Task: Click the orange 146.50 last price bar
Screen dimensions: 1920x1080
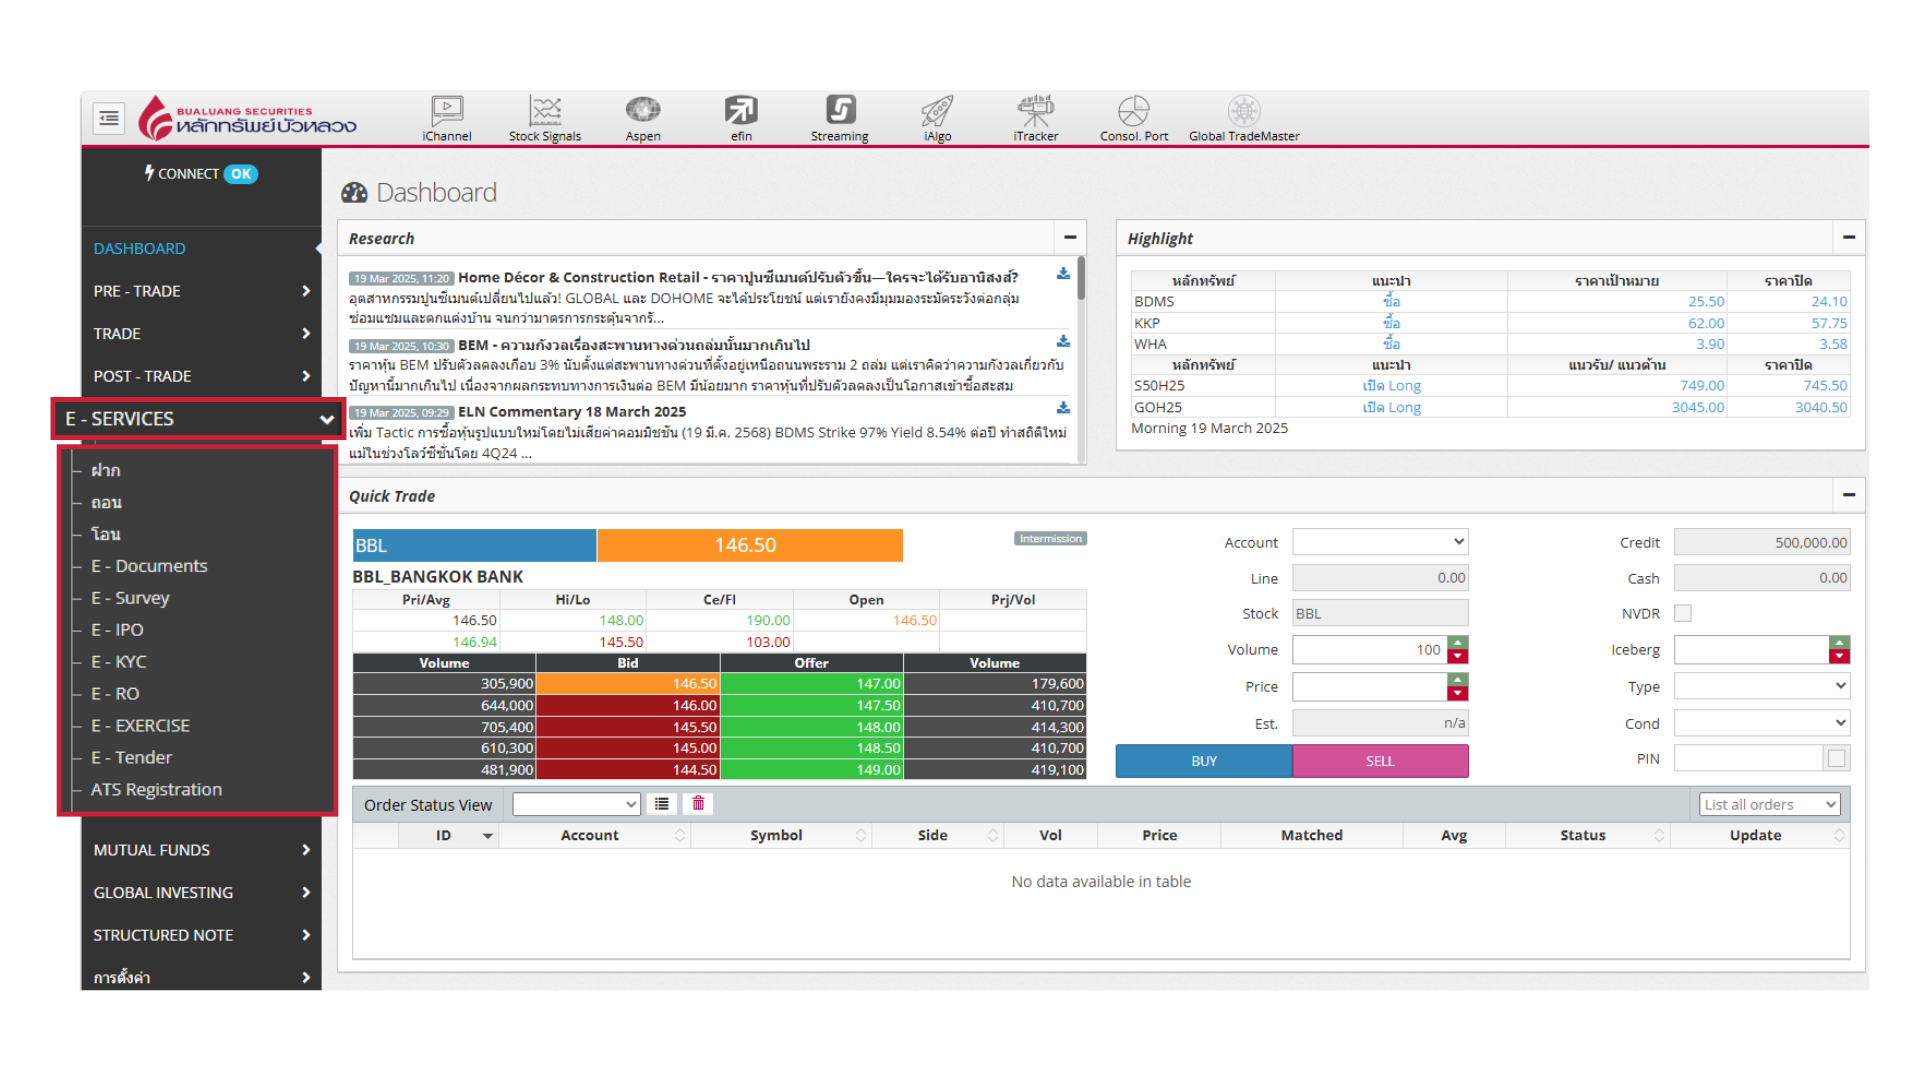Action: click(x=750, y=545)
